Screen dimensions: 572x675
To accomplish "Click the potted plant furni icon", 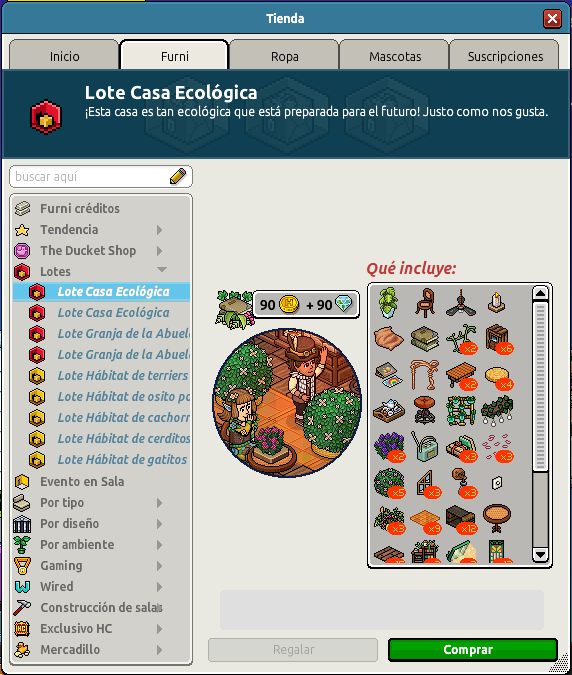I will click(388, 302).
